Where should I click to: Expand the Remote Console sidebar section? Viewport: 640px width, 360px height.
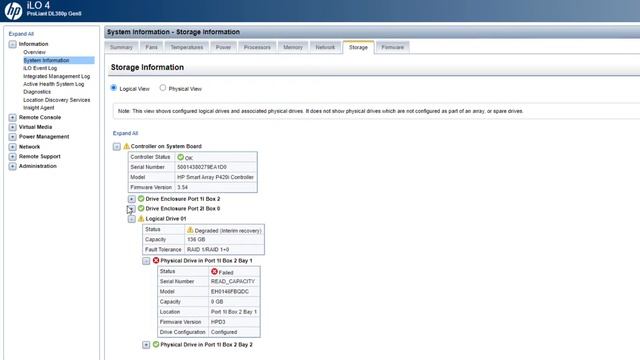[13, 118]
